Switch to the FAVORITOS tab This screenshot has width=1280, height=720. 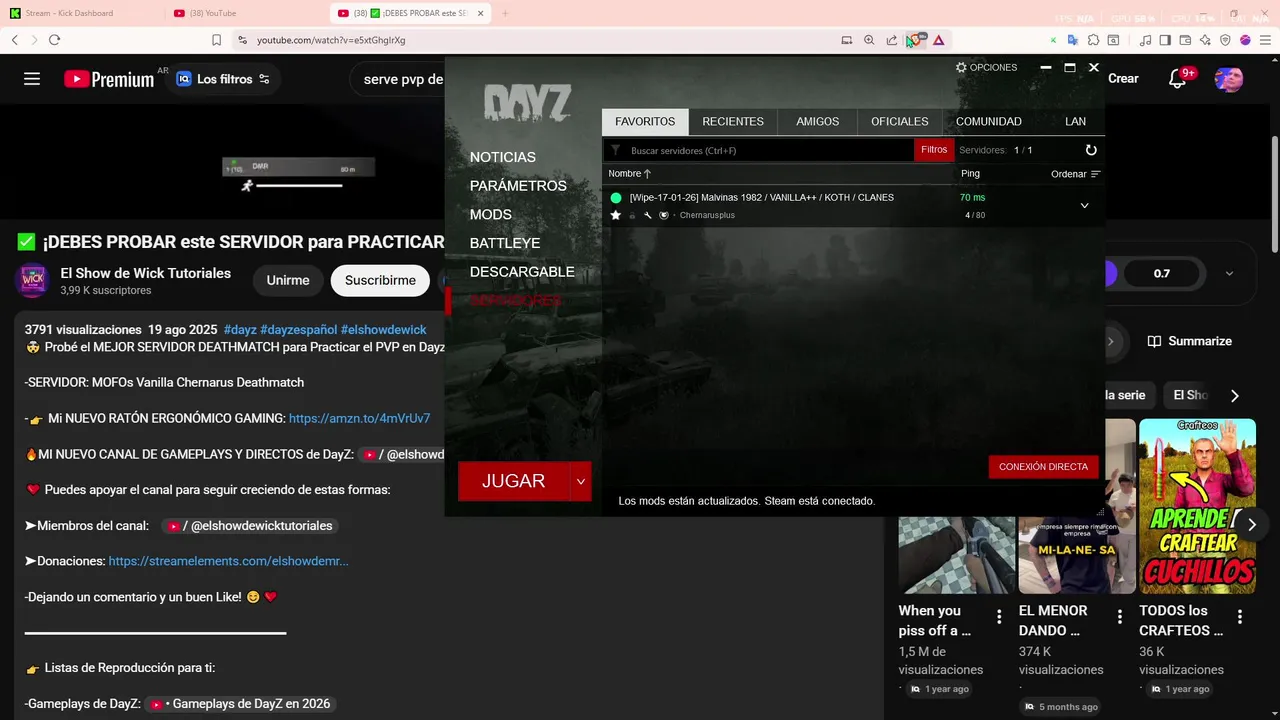click(645, 122)
